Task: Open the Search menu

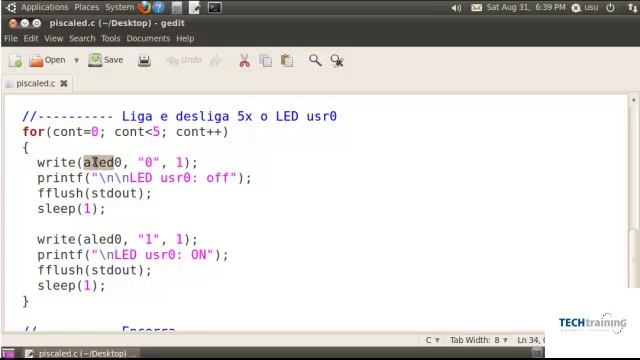Action: (x=82, y=38)
